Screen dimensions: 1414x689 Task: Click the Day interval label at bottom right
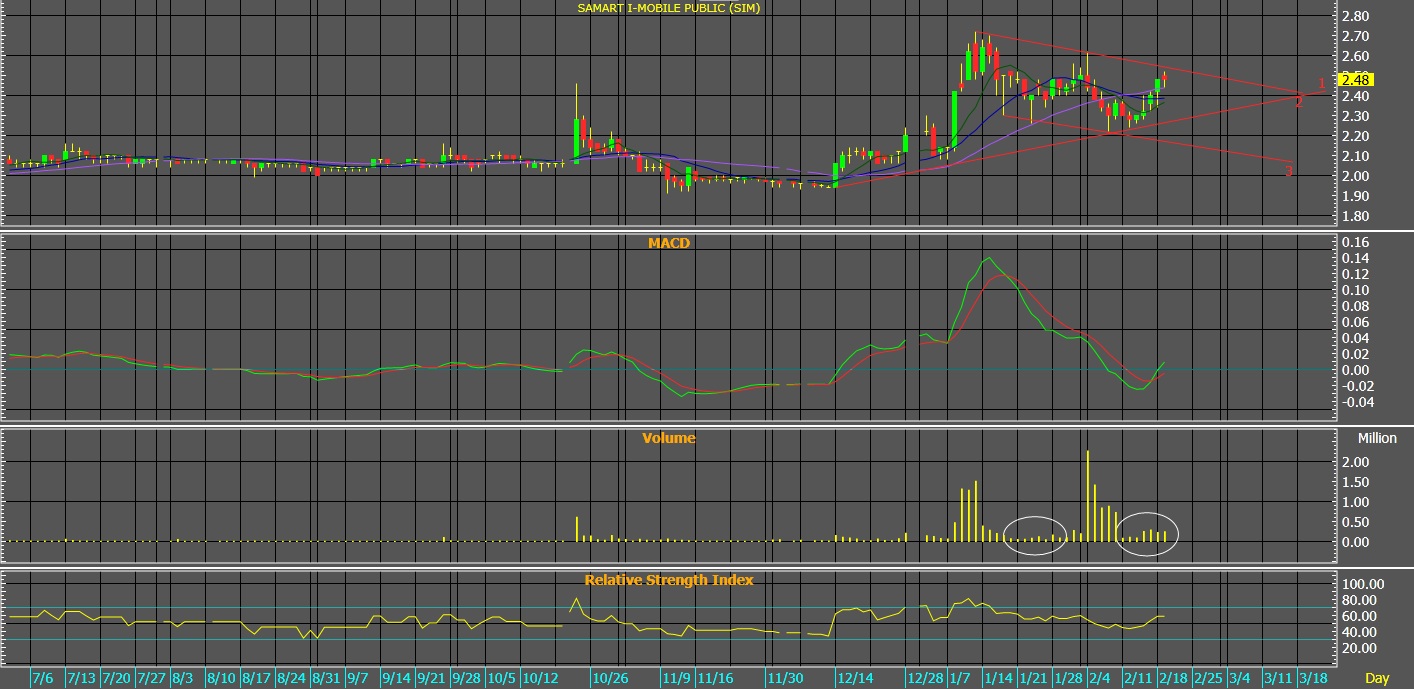pos(1377,679)
